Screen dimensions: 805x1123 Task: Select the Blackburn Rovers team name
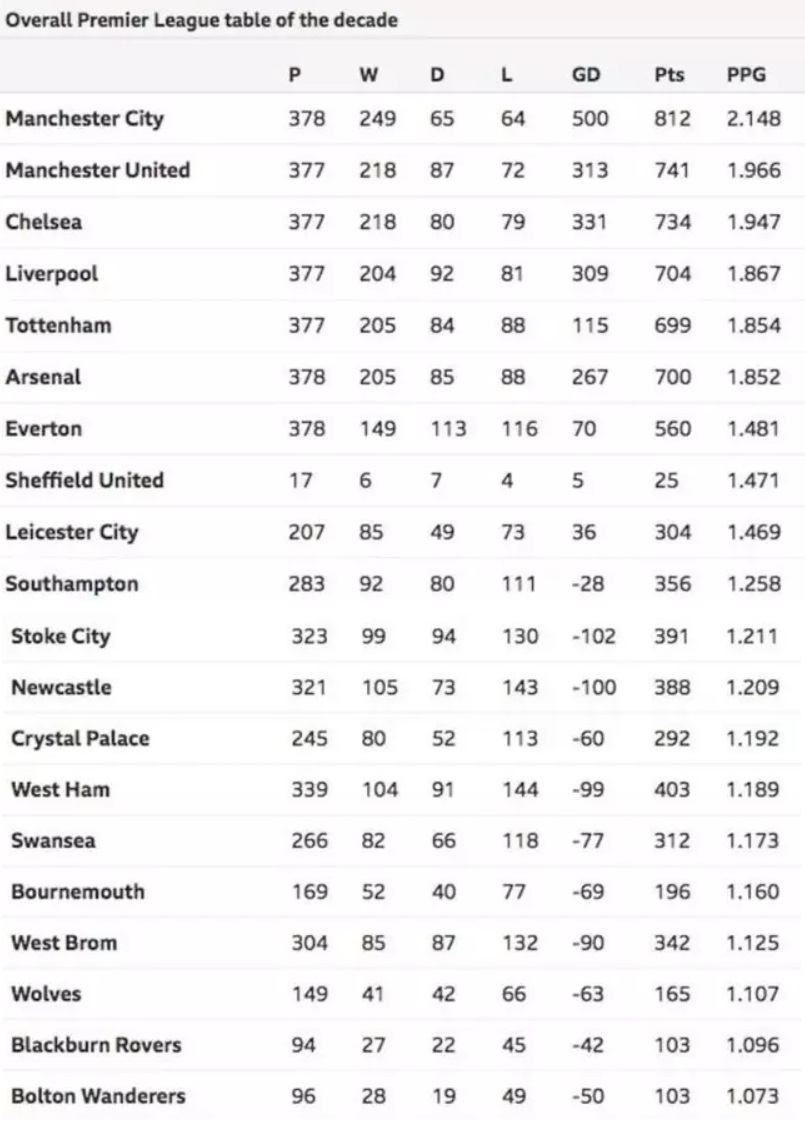coord(96,1045)
